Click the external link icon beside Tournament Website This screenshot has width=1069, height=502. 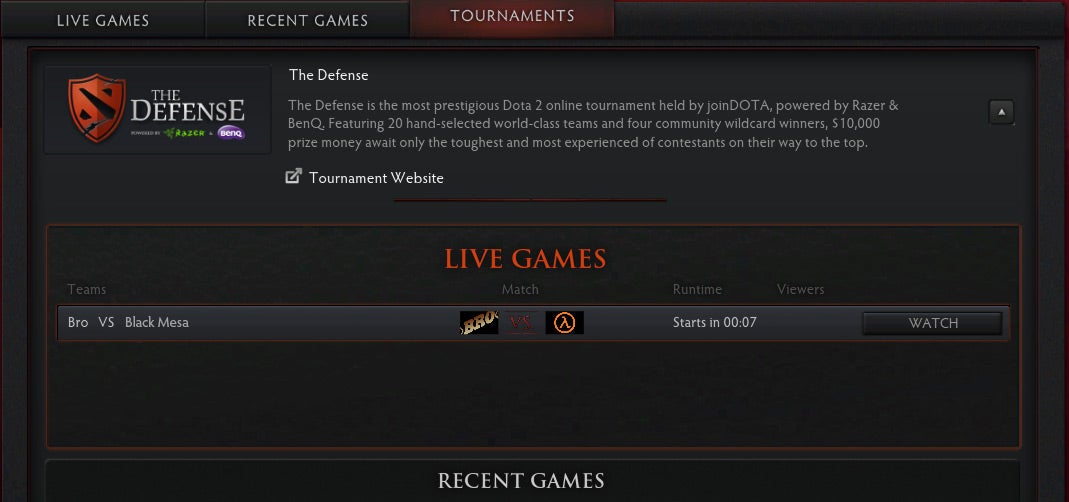click(x=293, y=177)
